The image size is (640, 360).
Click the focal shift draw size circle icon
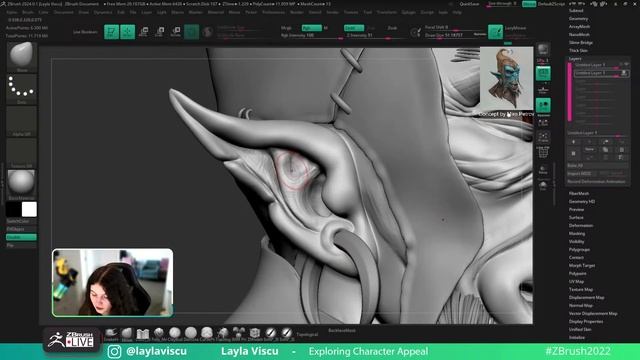[x=415, y=32]
